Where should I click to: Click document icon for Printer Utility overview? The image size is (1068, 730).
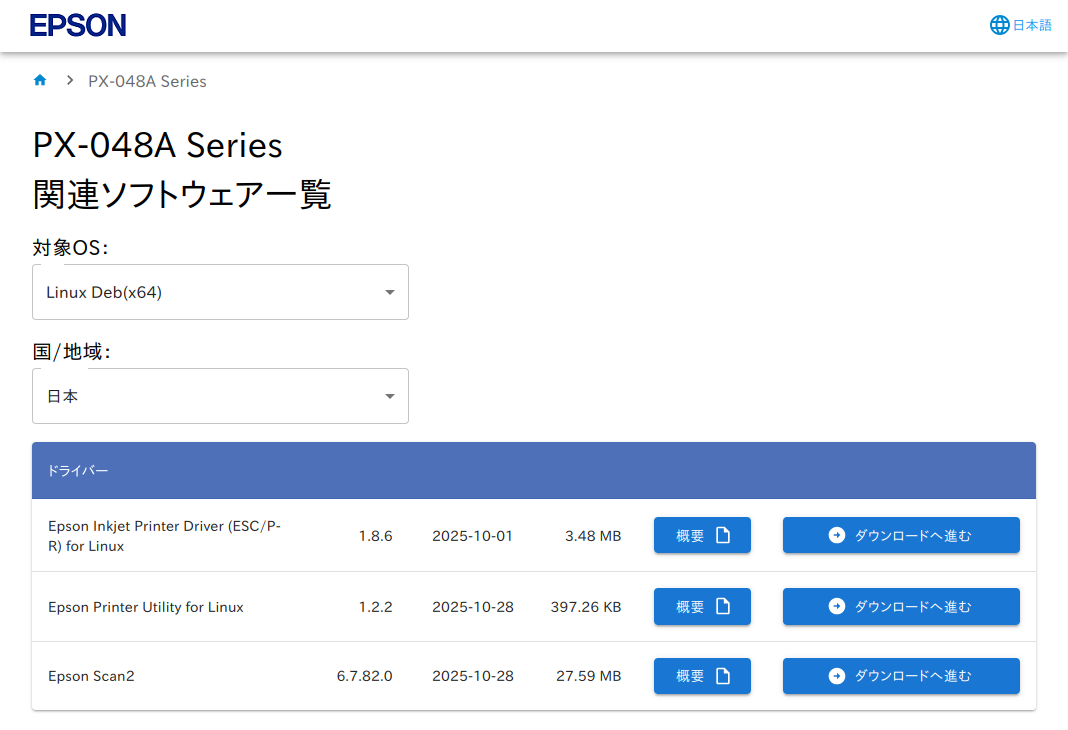tap(723, 606)
